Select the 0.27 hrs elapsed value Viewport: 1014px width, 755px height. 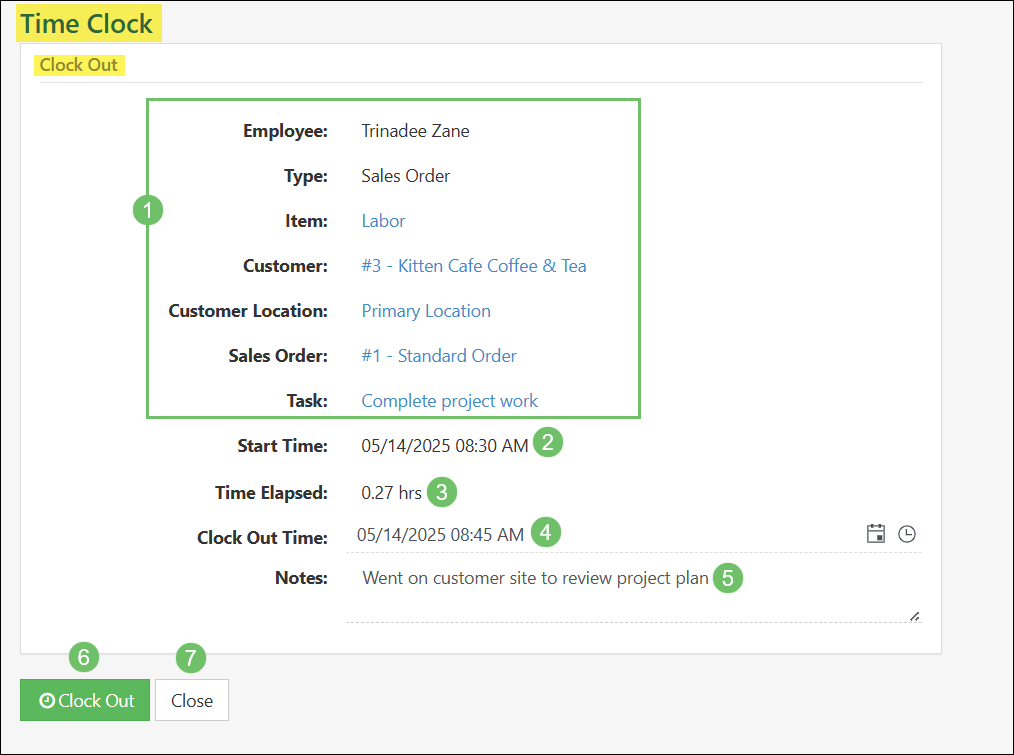(x=391, y=493)
